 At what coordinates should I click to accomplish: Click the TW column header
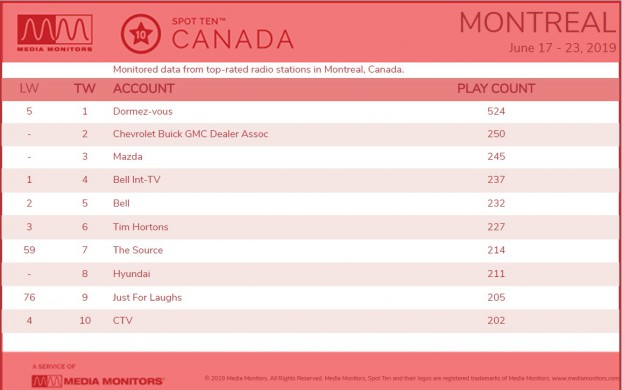click(84, 88)
